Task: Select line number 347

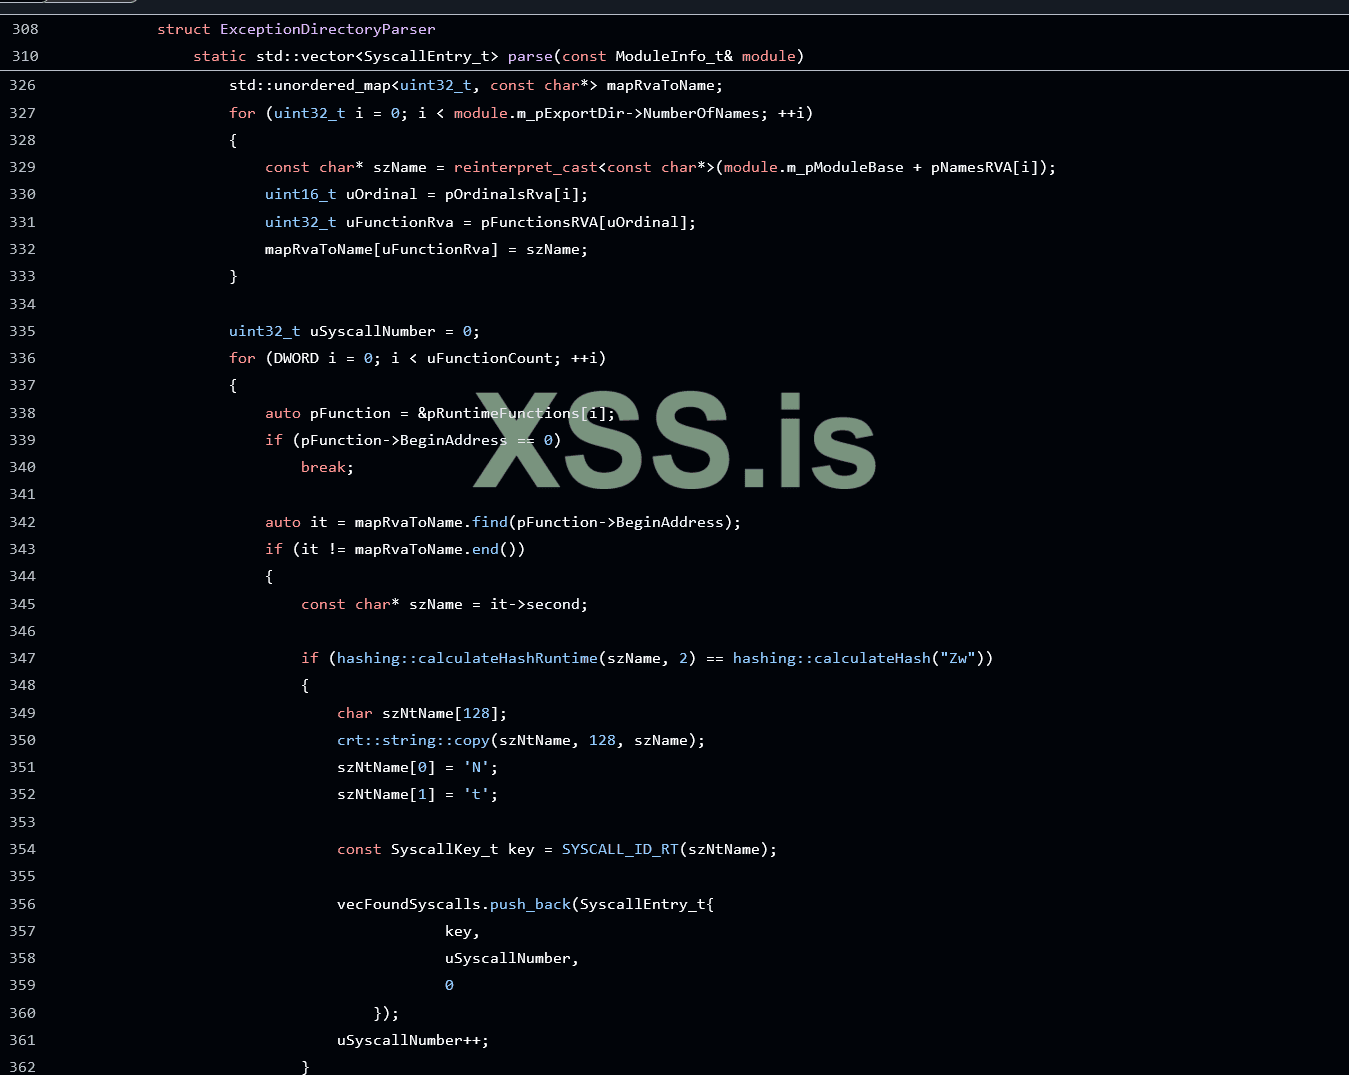Action: point(22,658)
